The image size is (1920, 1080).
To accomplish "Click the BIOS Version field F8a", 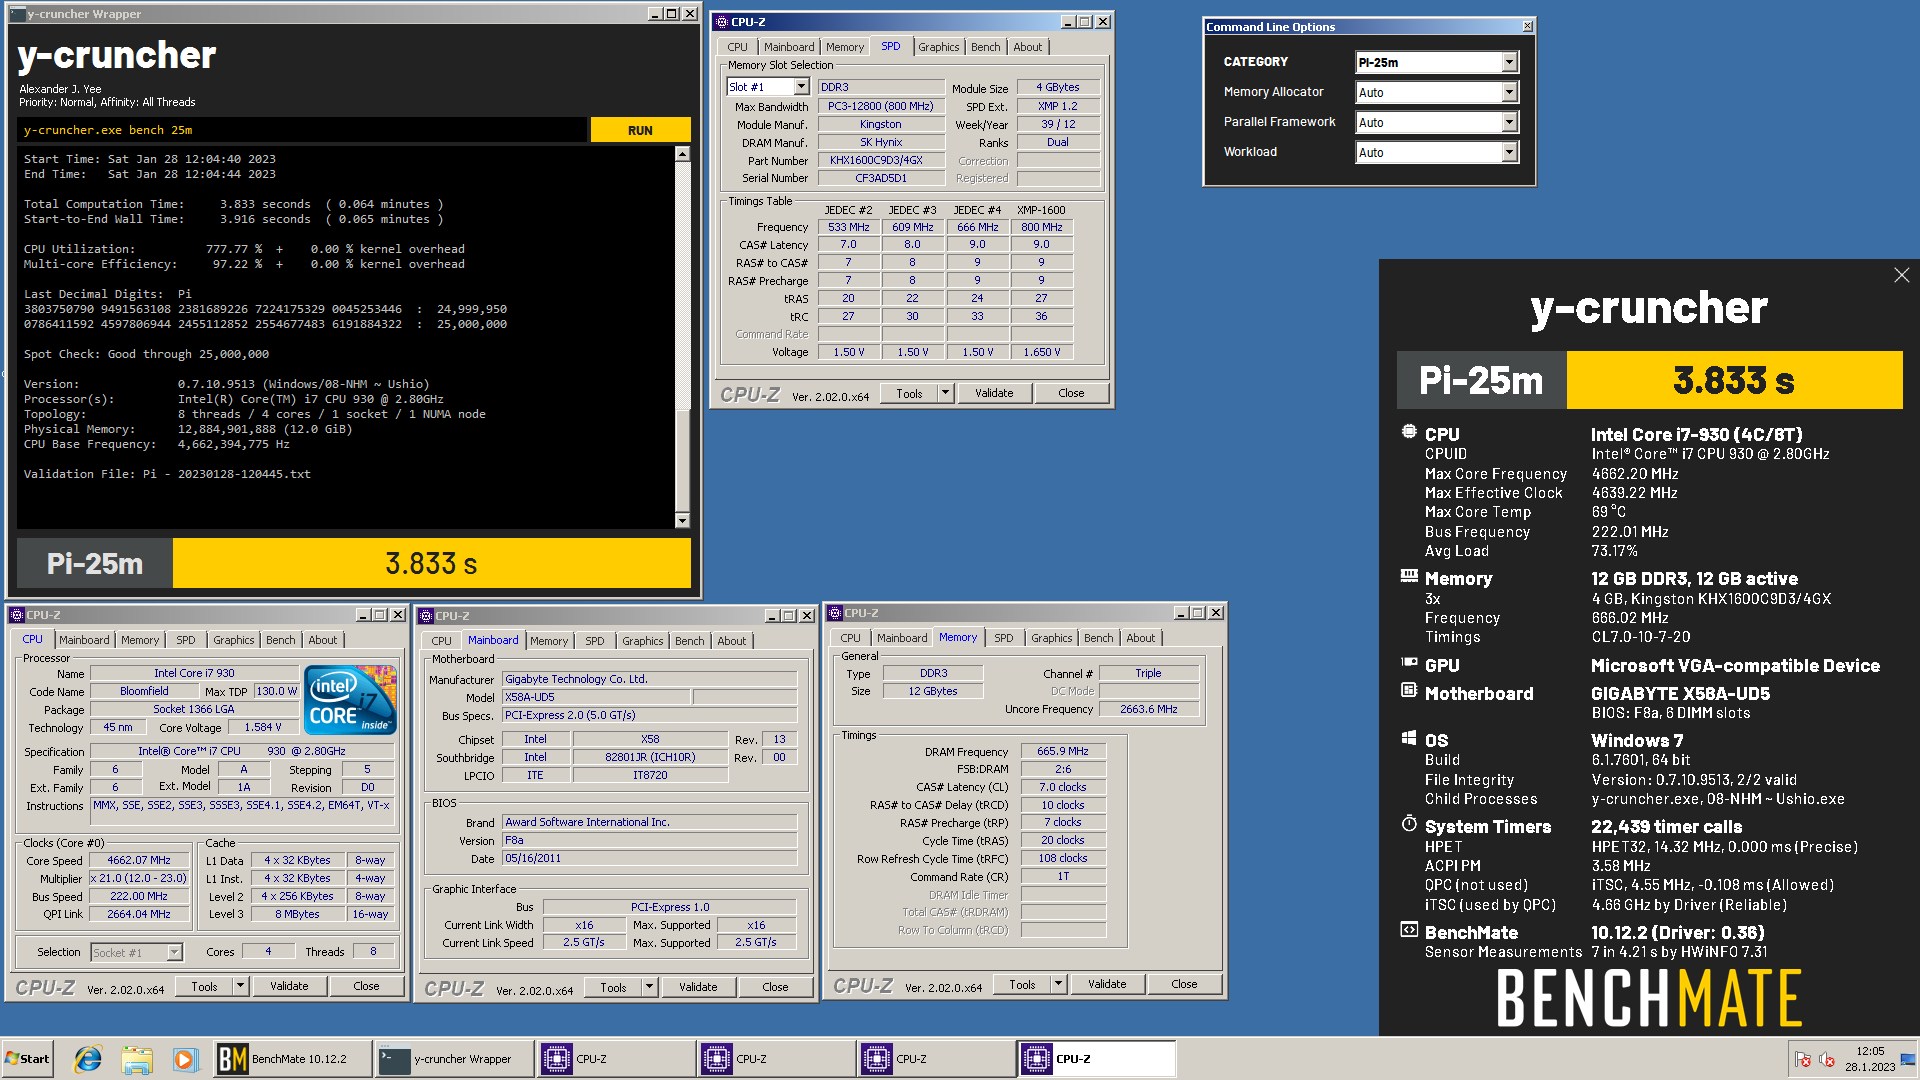I will 649,840.
